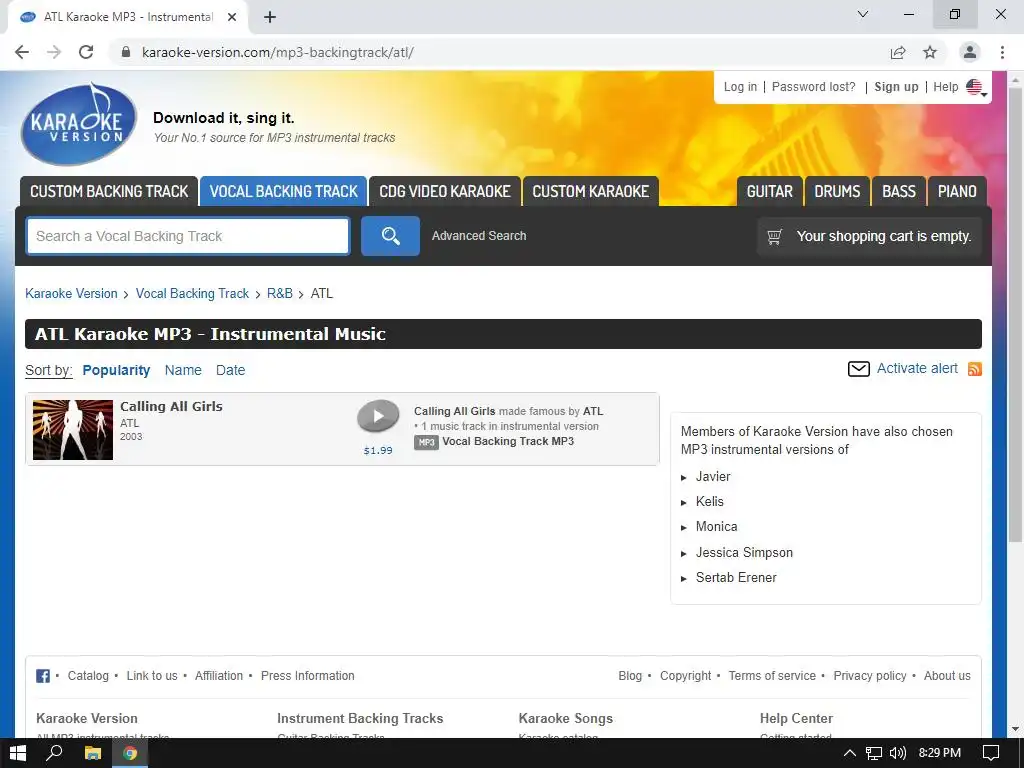Click the Search a Vocal Backing Track field
The height and width of the screenshot is (768, 1024).
[188, 236]
